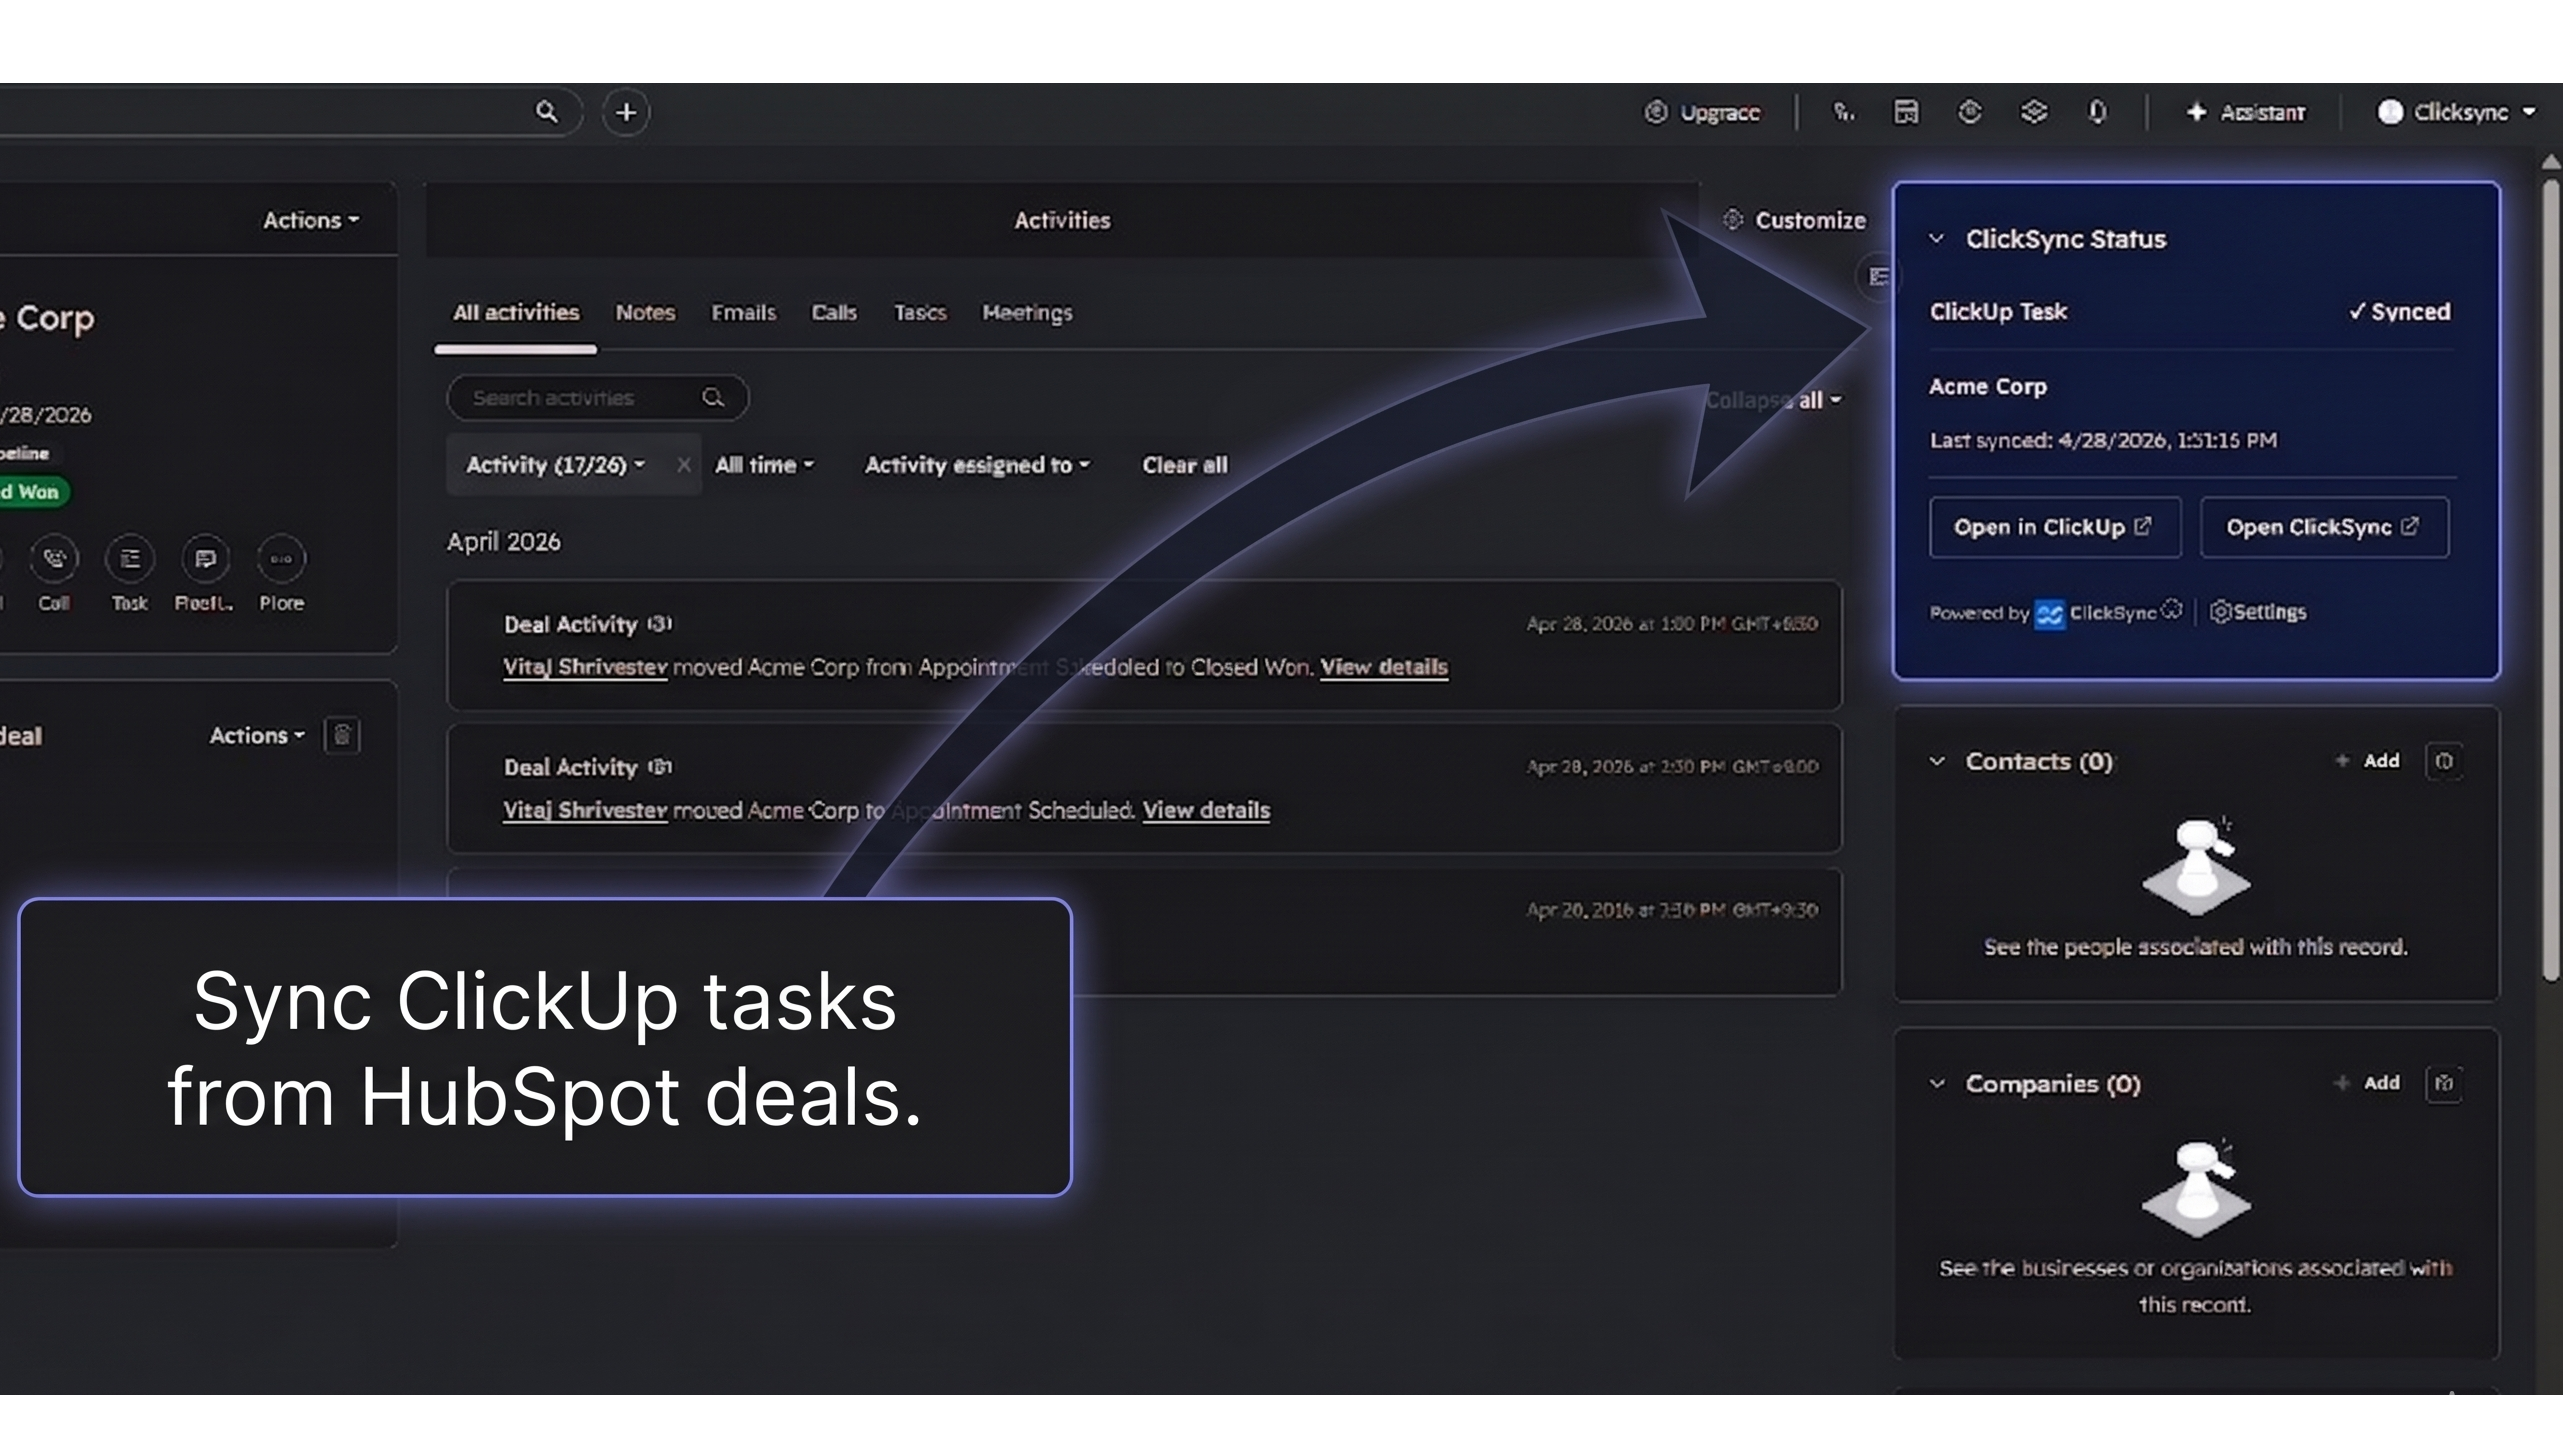Open the Assistant button
The width and height of the screenshot is (2565, 1443).
click(2246, 112)
